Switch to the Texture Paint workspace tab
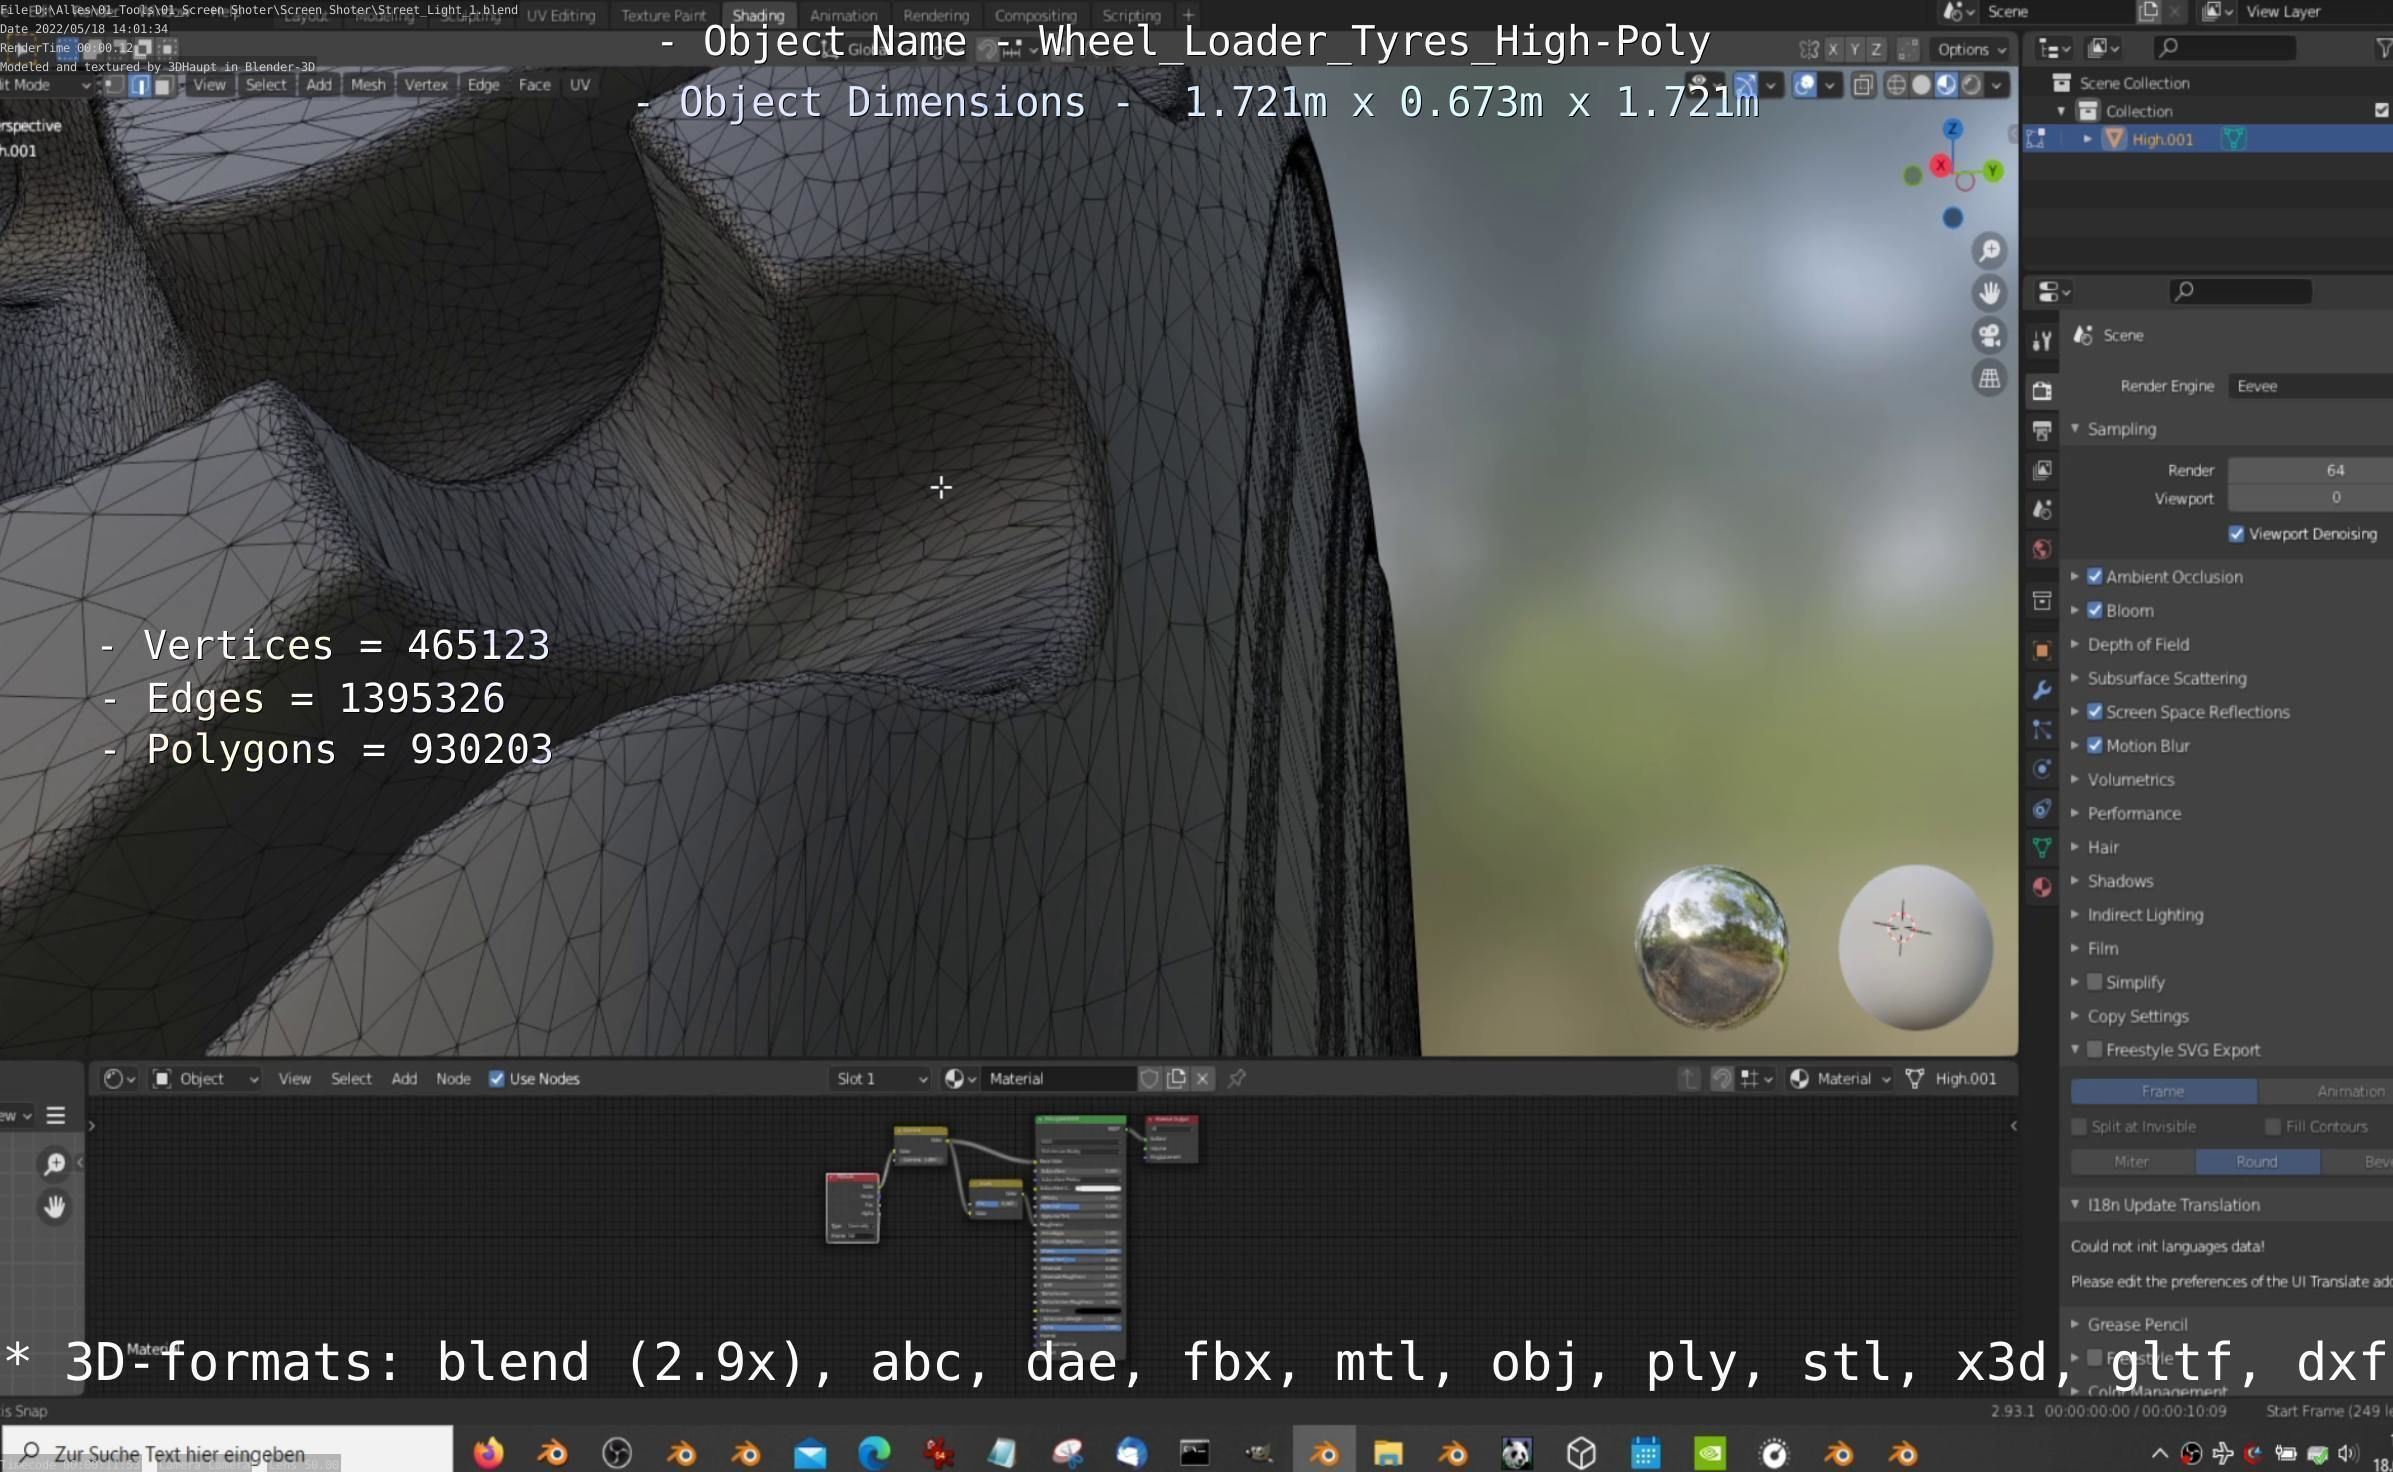Image resolution: width=2393 pixels, height=1472 pixels. click(x=663, y=15)
